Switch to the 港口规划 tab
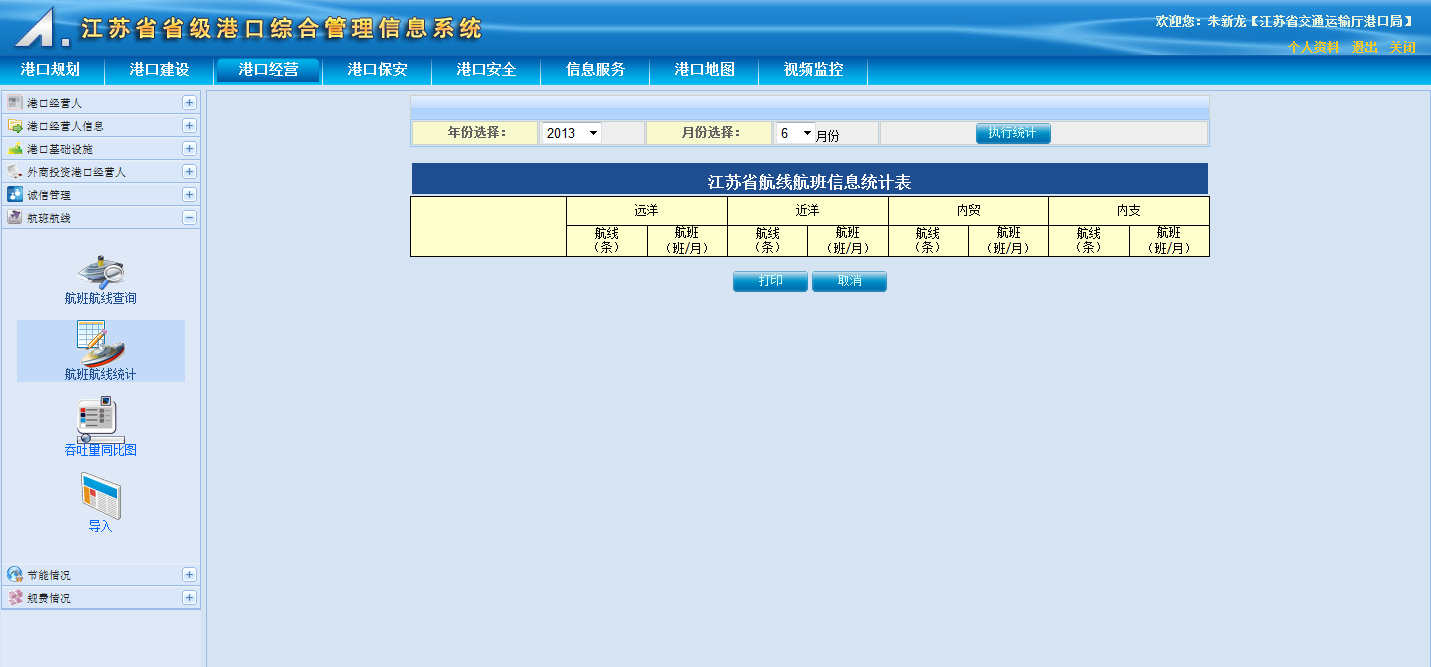 coord(50,70)
